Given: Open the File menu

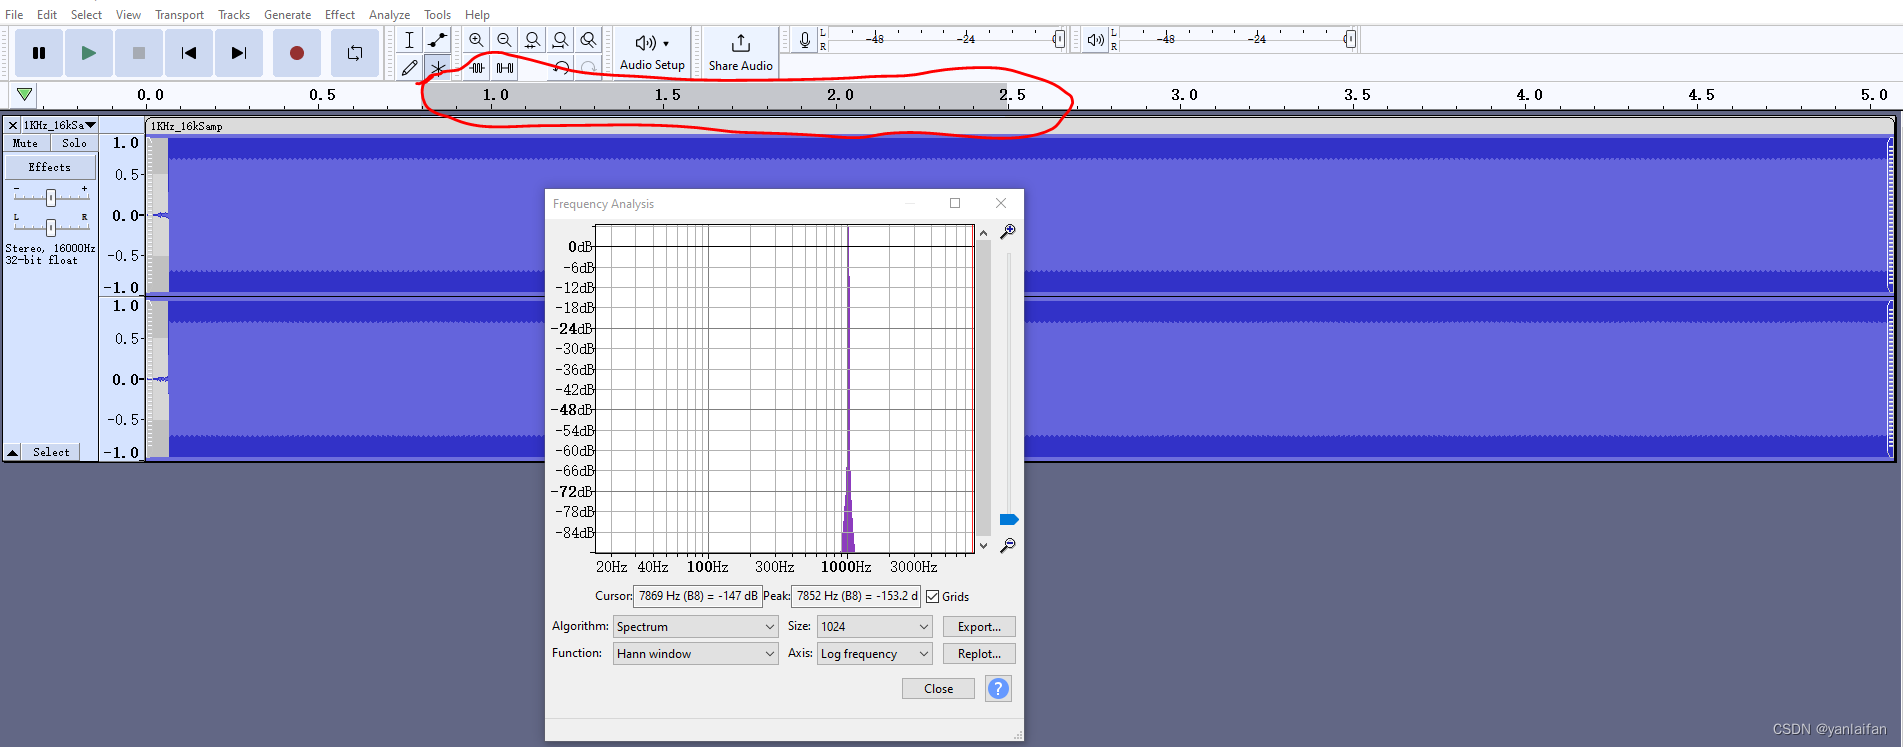Looking at the screenshot, I should click(x=14, y=14).
